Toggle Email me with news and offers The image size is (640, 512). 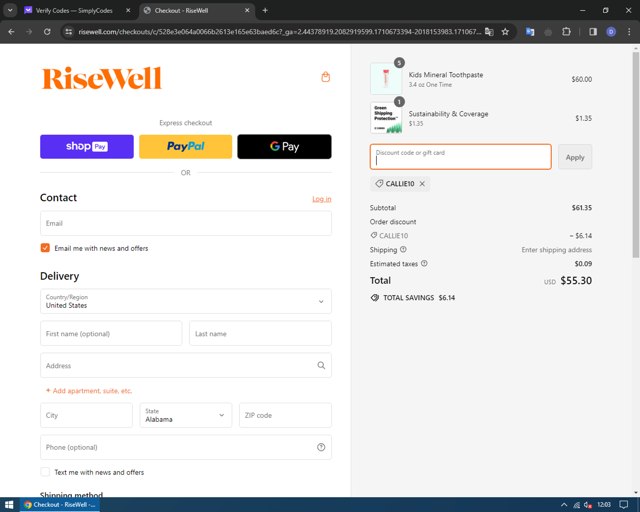coord(45,248)
